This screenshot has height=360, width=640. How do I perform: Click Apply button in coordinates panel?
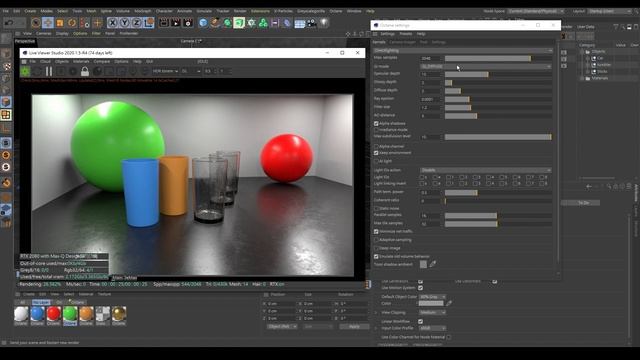point(354,327)
